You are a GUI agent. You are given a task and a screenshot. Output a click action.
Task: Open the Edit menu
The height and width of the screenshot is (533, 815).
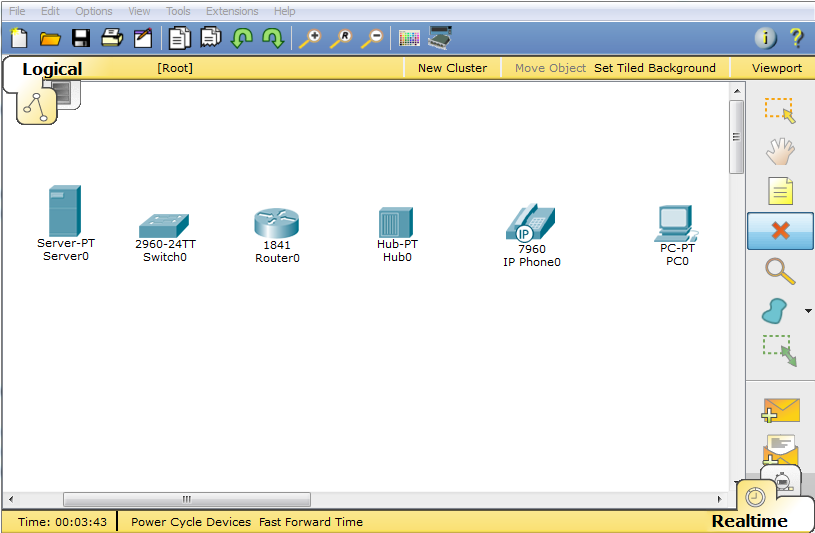click(50, 11)
